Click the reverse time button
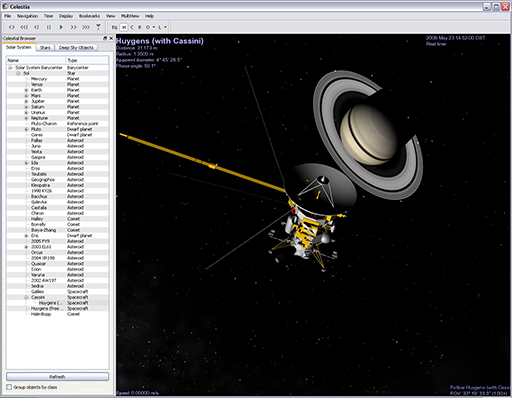512x398 pixels. [12, 27]
